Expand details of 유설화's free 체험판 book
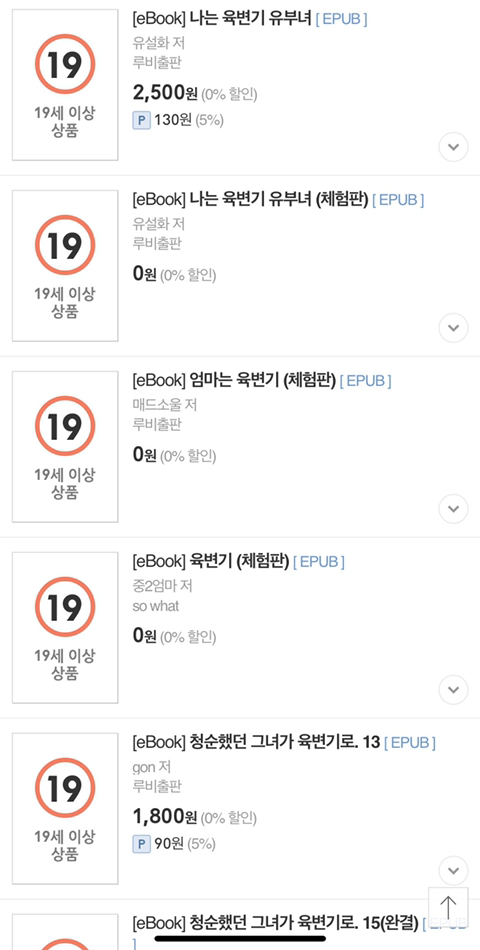Screen dimensions: 480x950 click(453, 328)
